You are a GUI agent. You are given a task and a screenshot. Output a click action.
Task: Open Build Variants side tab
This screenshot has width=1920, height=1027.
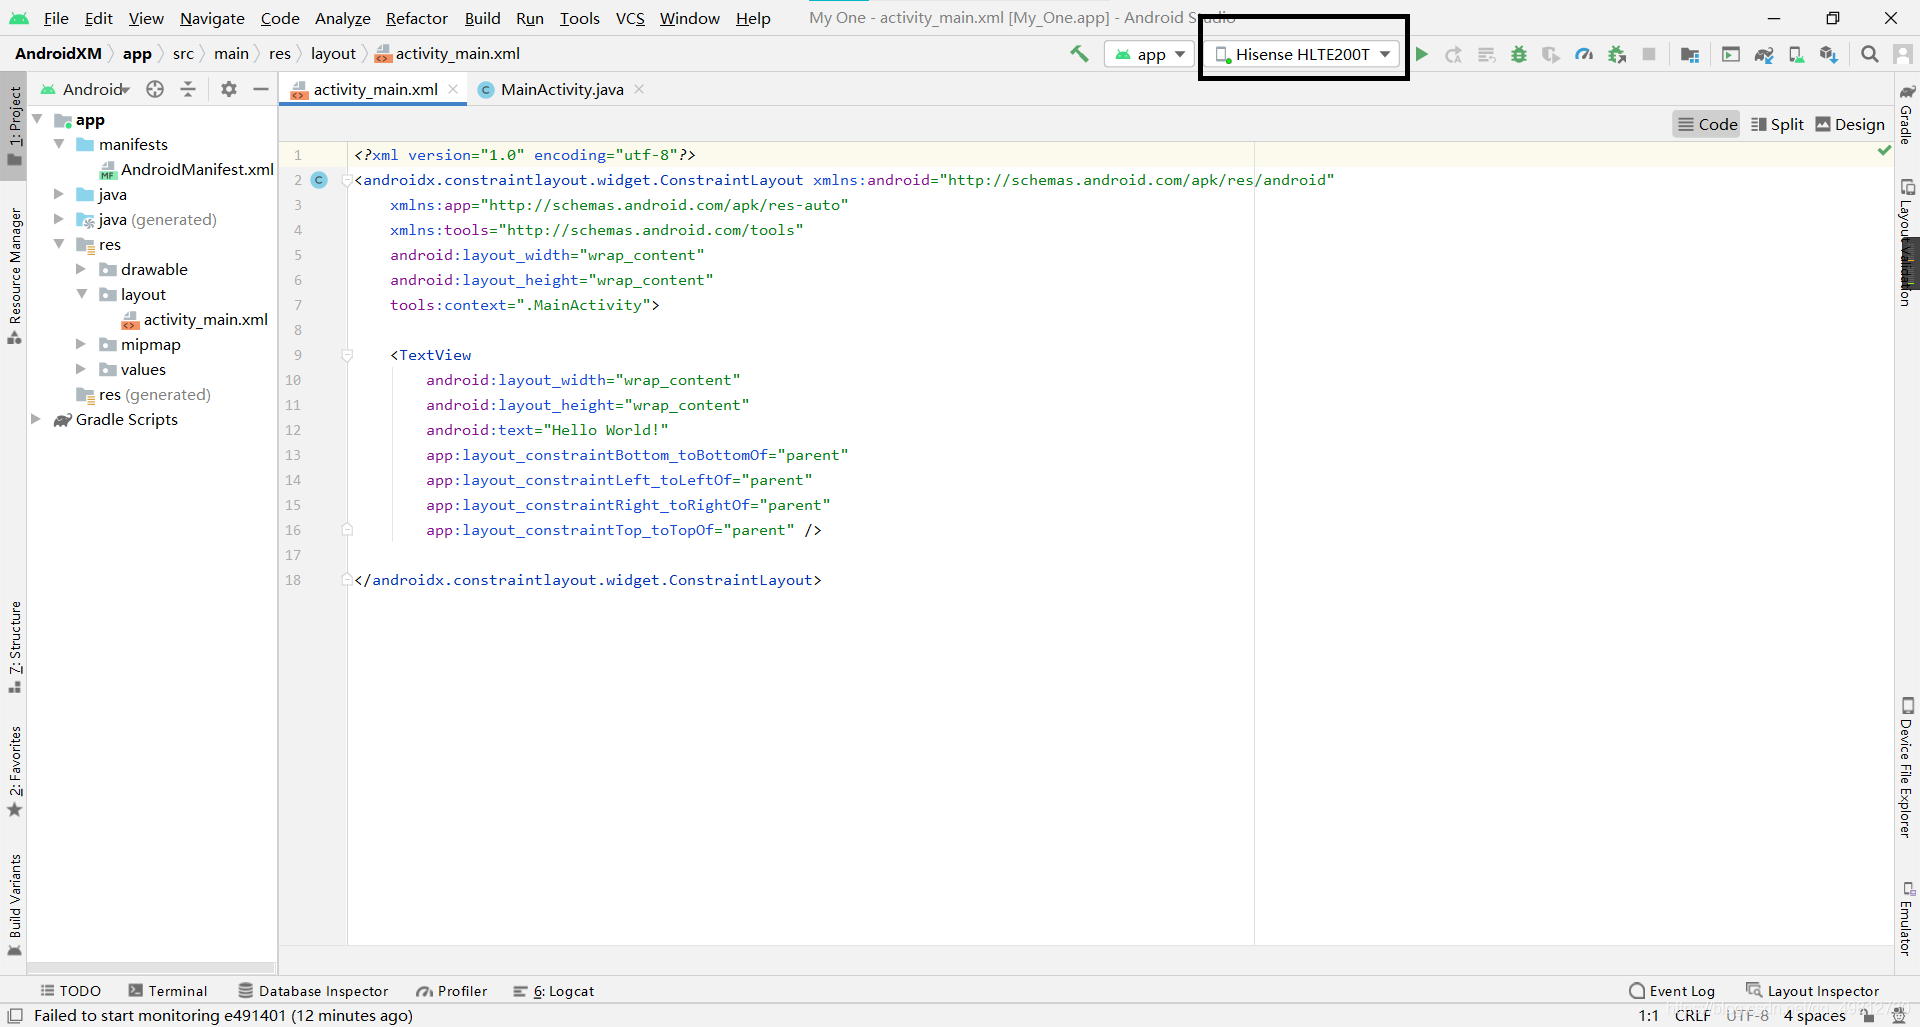(x=14, y=905)
